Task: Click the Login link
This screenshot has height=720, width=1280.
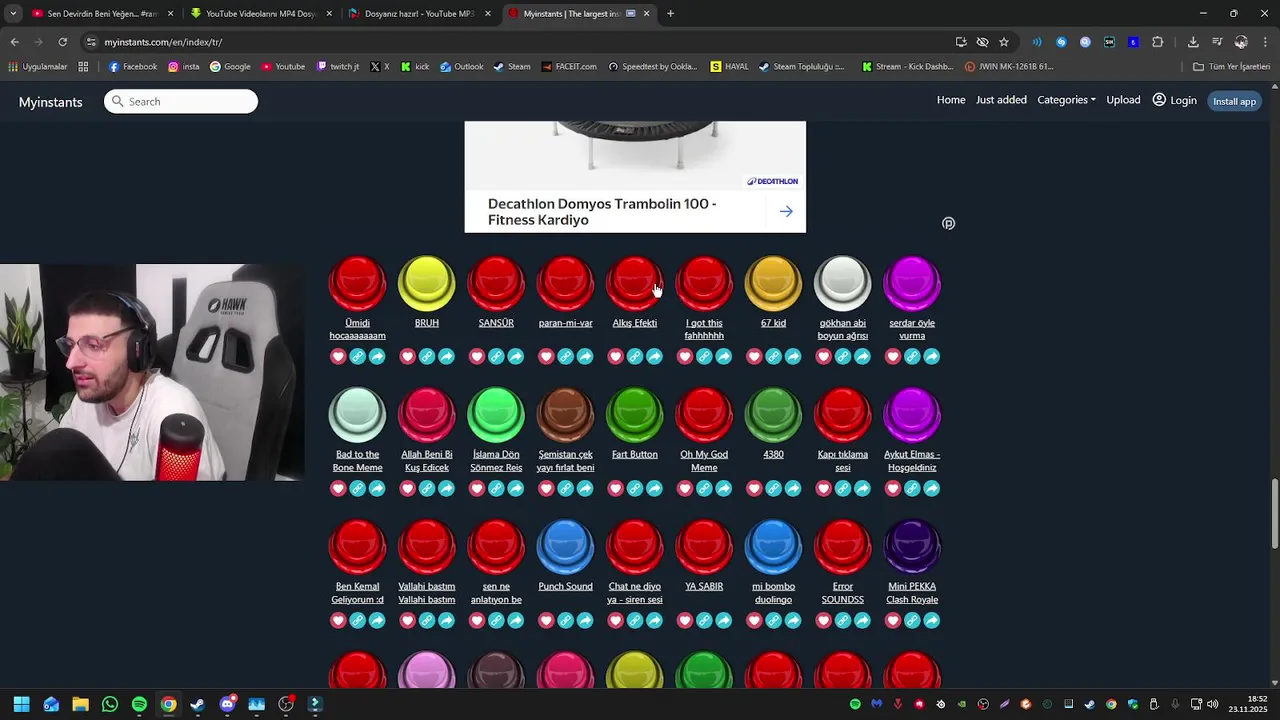Action: (1174, 100)
